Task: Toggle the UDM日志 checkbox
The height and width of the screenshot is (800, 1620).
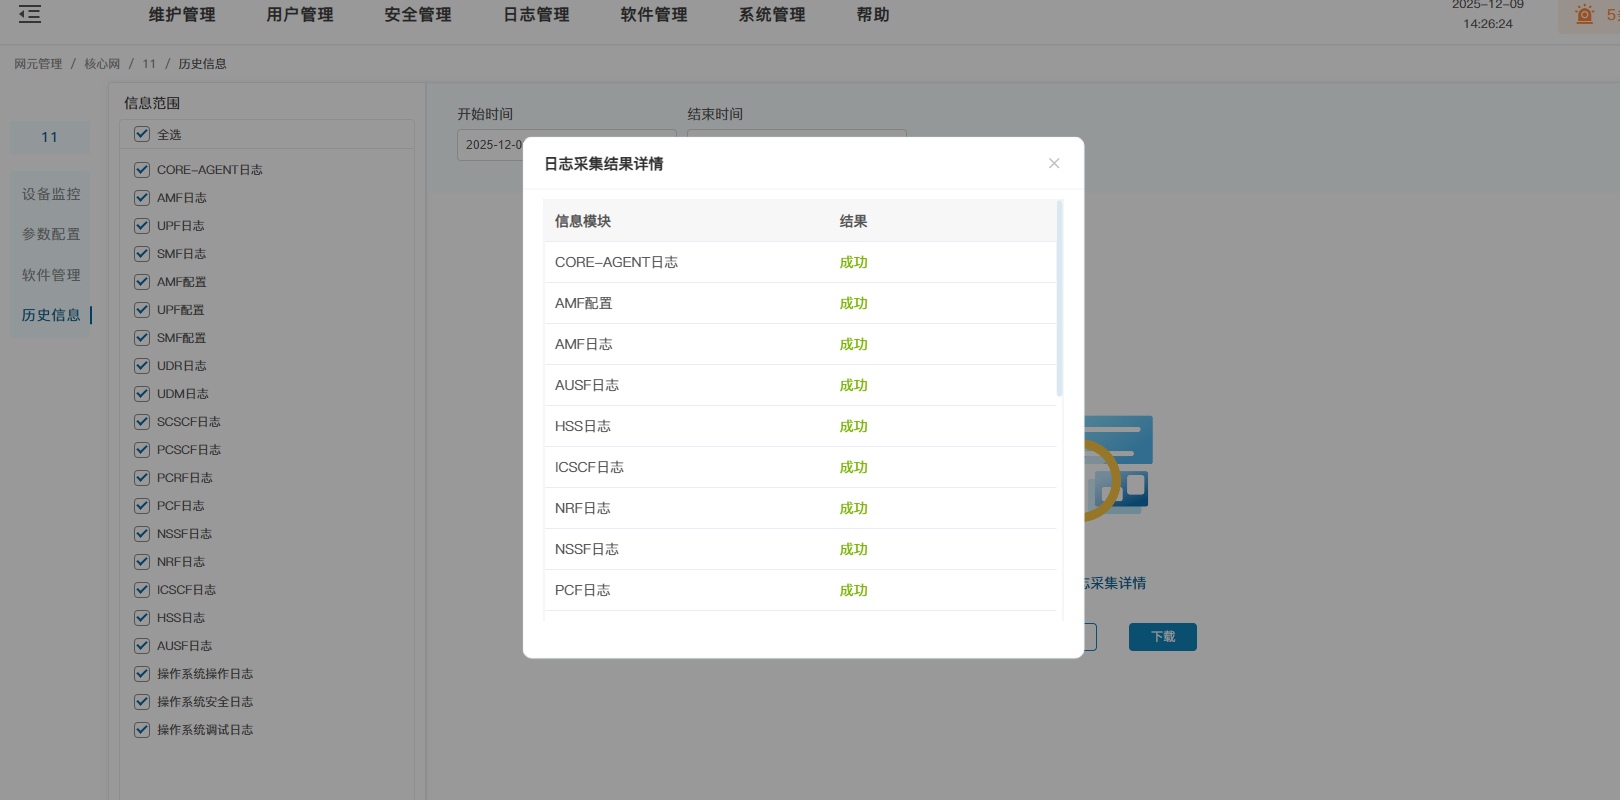Action: pyautogui.click(x=142, y=394)
